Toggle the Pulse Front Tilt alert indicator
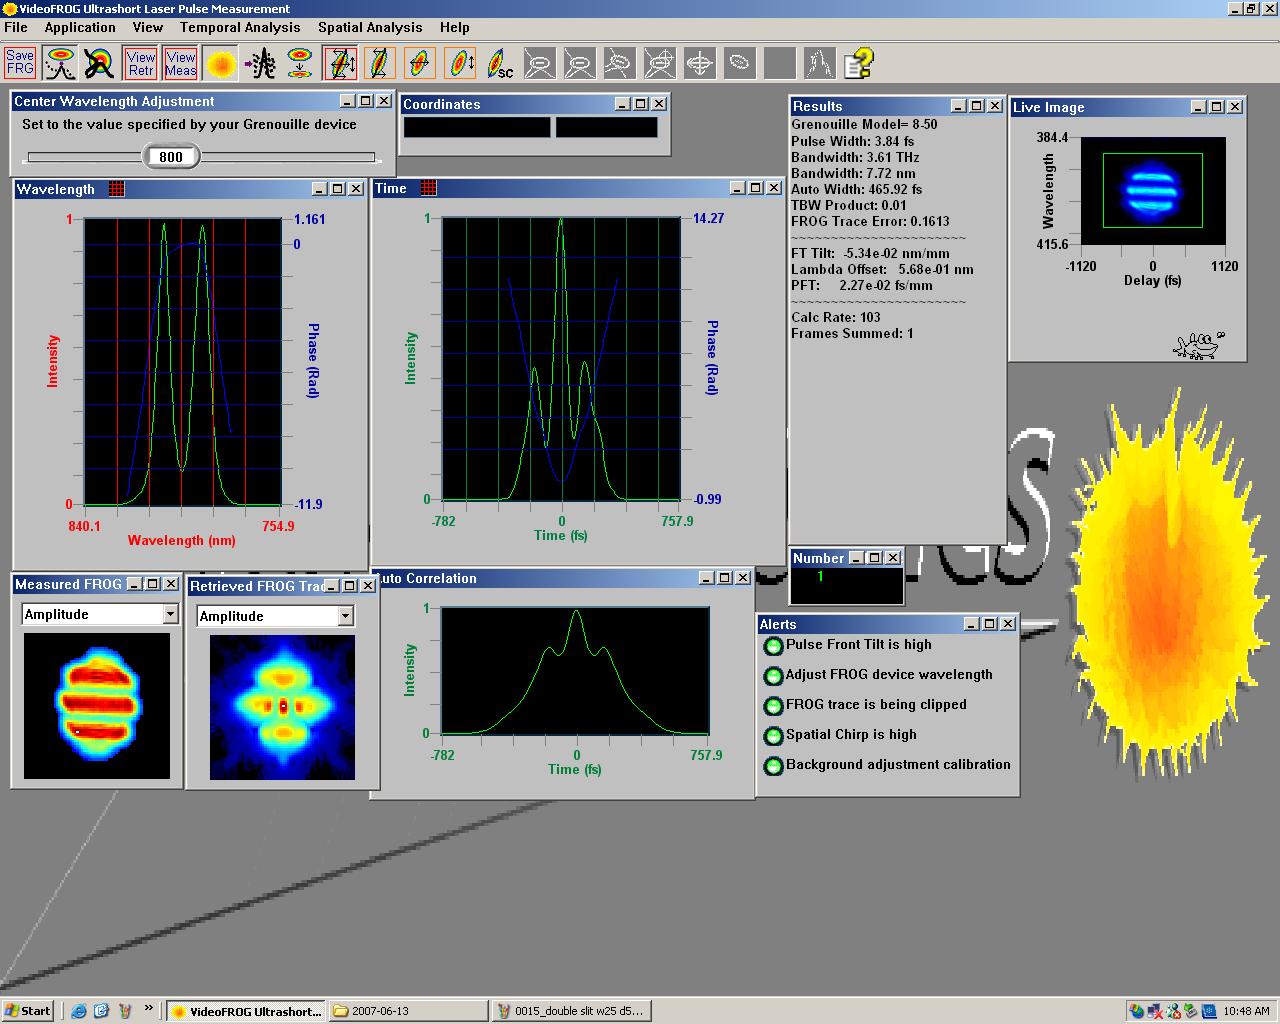Screen dimensions: 1280x1024 point(772,646)
